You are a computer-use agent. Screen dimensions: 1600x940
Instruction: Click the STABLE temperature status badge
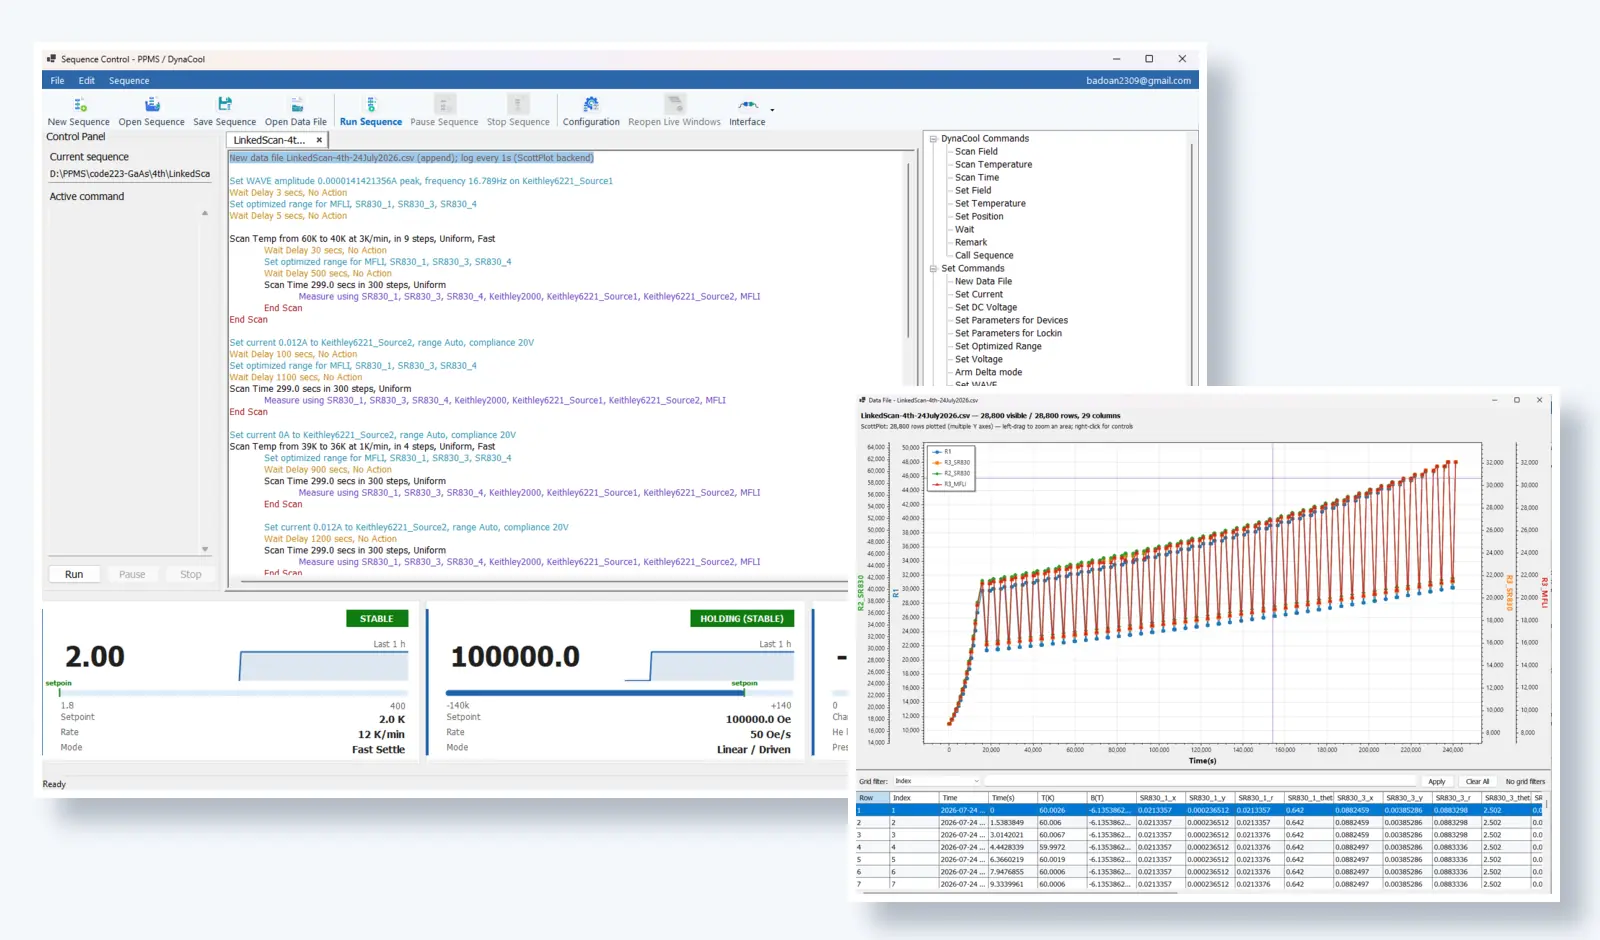point(377,619)
